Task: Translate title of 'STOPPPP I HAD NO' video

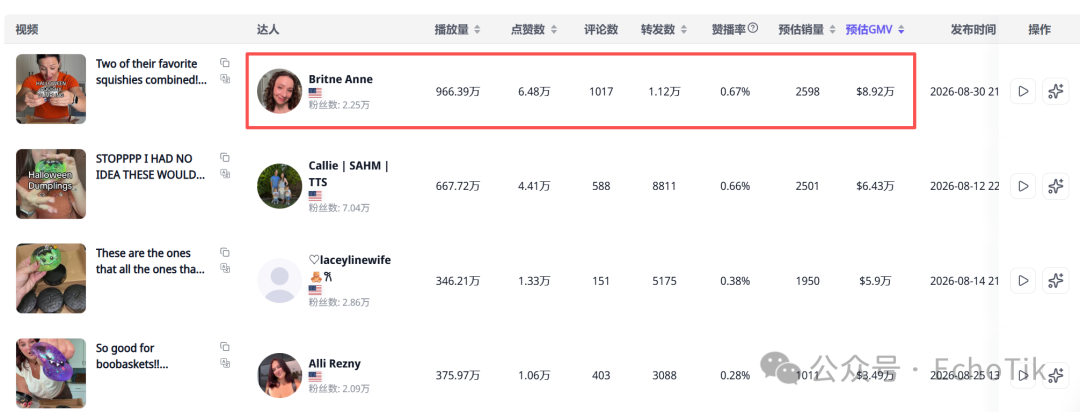Action: (x=225, y=174)
